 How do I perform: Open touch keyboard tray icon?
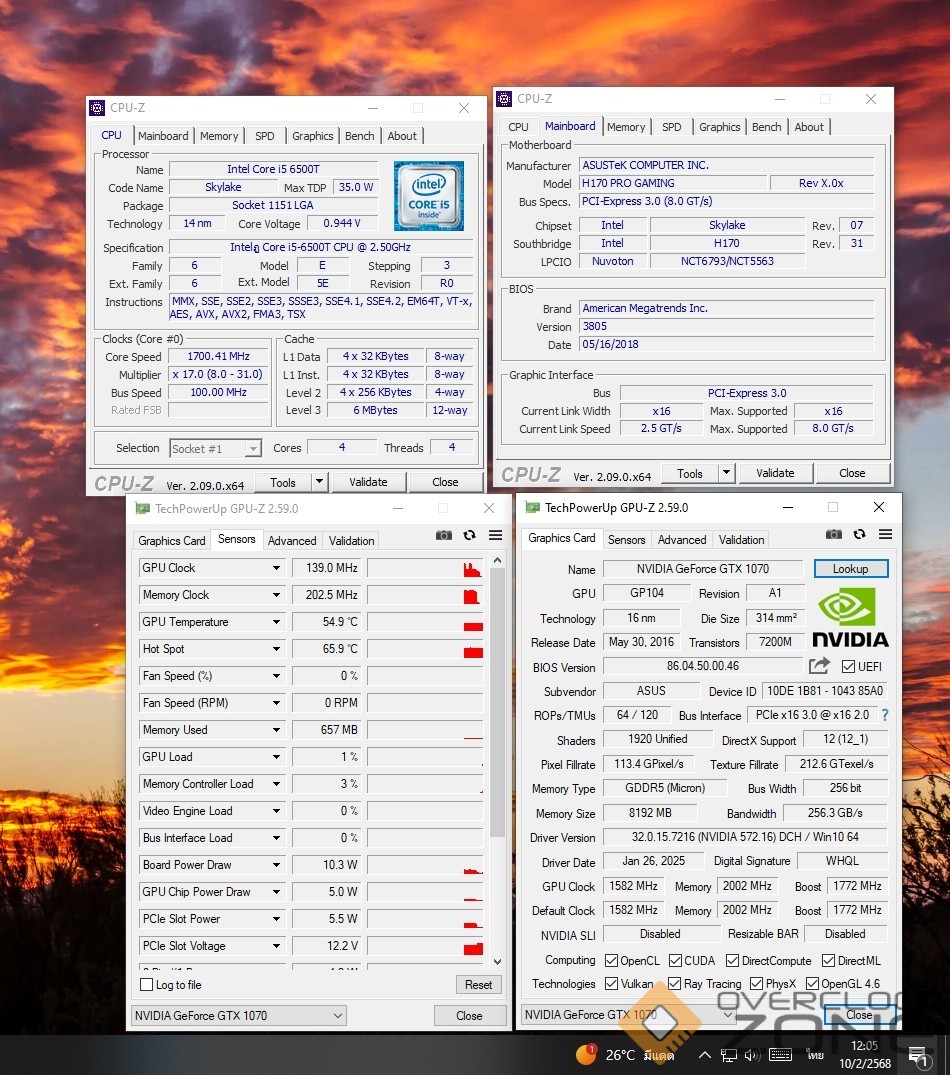[781, 1055]
